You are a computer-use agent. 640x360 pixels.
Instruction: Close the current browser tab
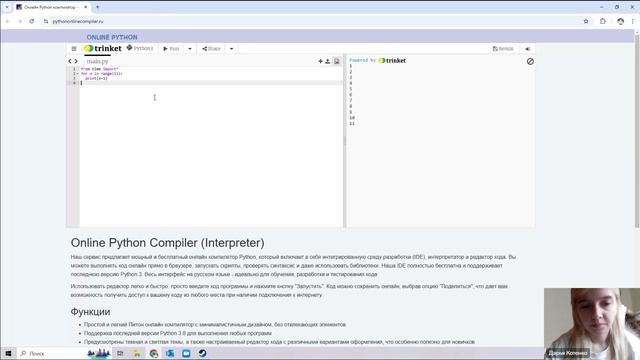pyautogui.click(x=85, y=7)
